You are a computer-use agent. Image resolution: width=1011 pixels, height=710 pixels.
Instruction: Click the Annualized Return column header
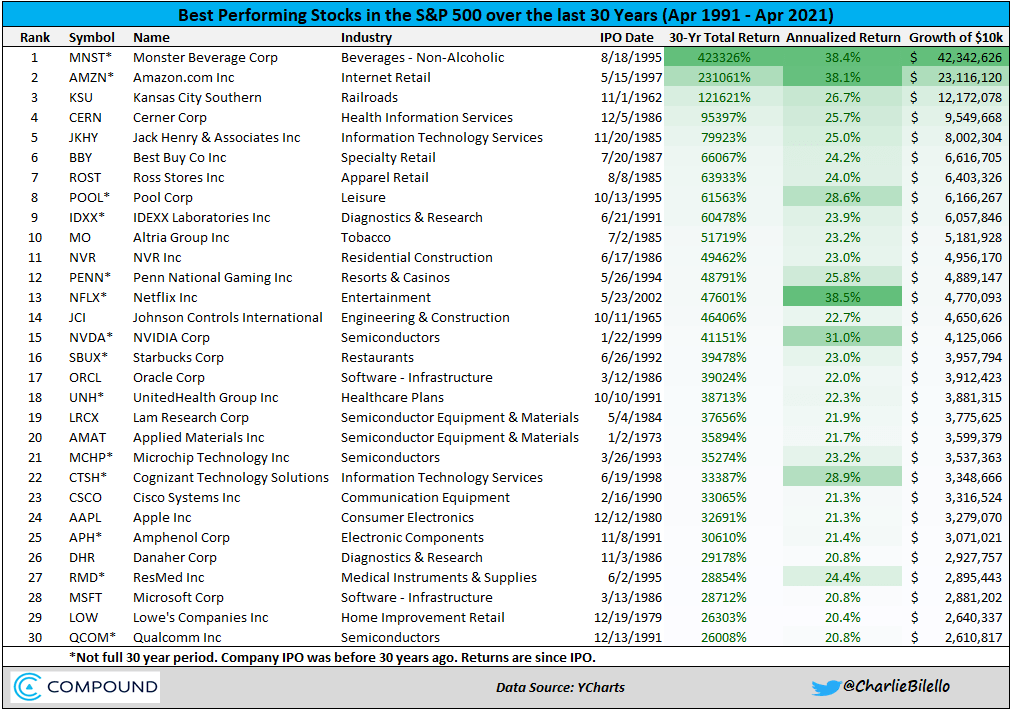pos(842,37)
